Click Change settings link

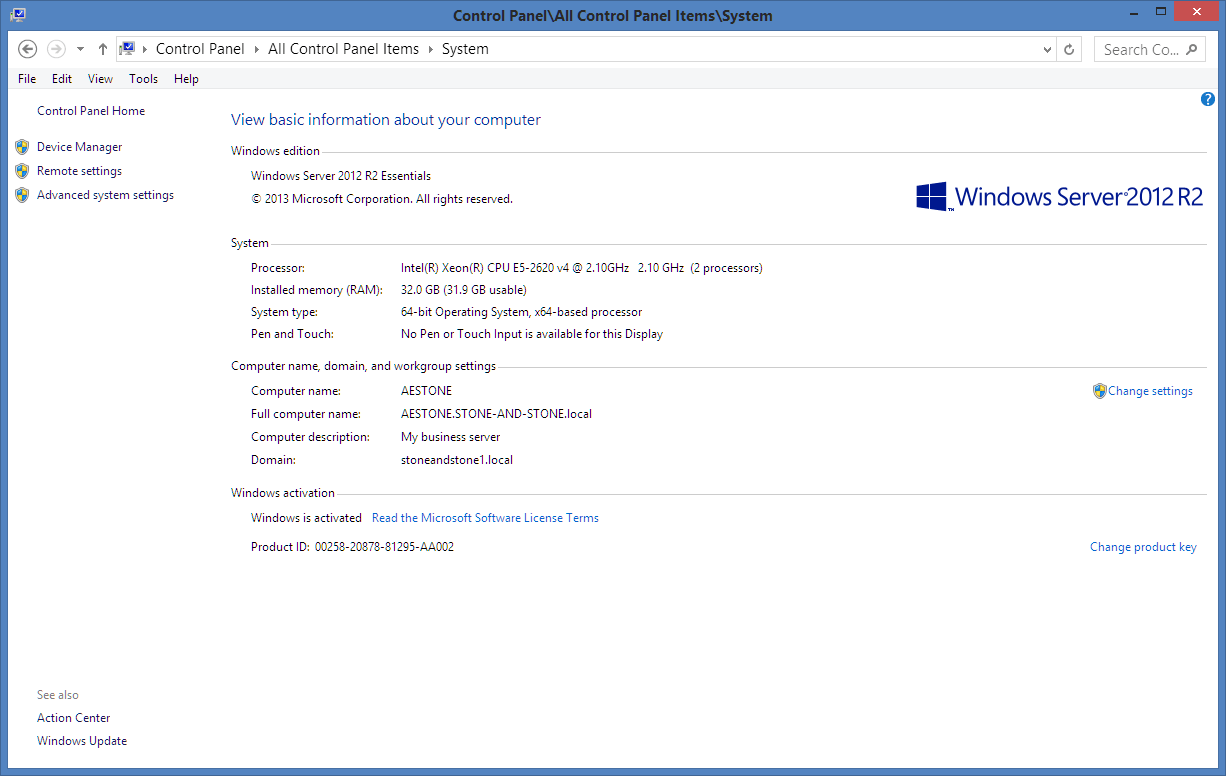1150,391
